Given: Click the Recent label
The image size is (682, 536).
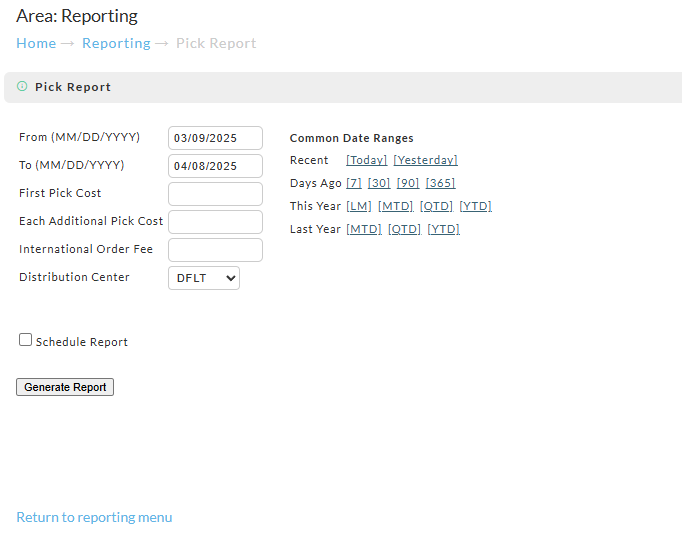Looking at the screenshot, I should 309,160.
